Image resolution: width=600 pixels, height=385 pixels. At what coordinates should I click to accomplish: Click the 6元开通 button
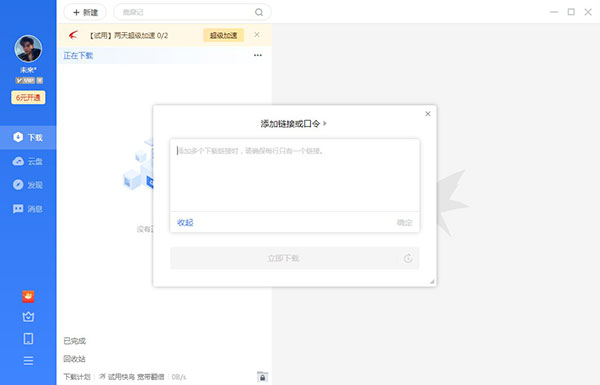pyautogui.click(x=28, y=98)
